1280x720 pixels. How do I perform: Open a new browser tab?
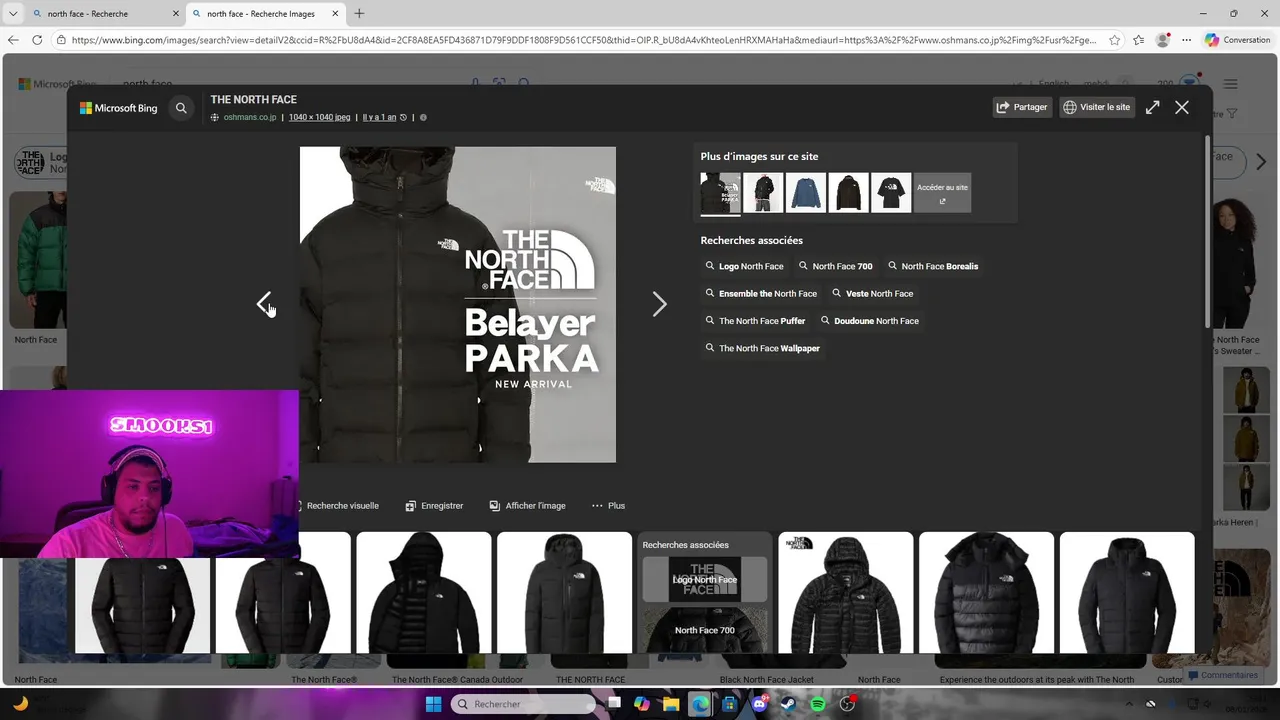359,14
